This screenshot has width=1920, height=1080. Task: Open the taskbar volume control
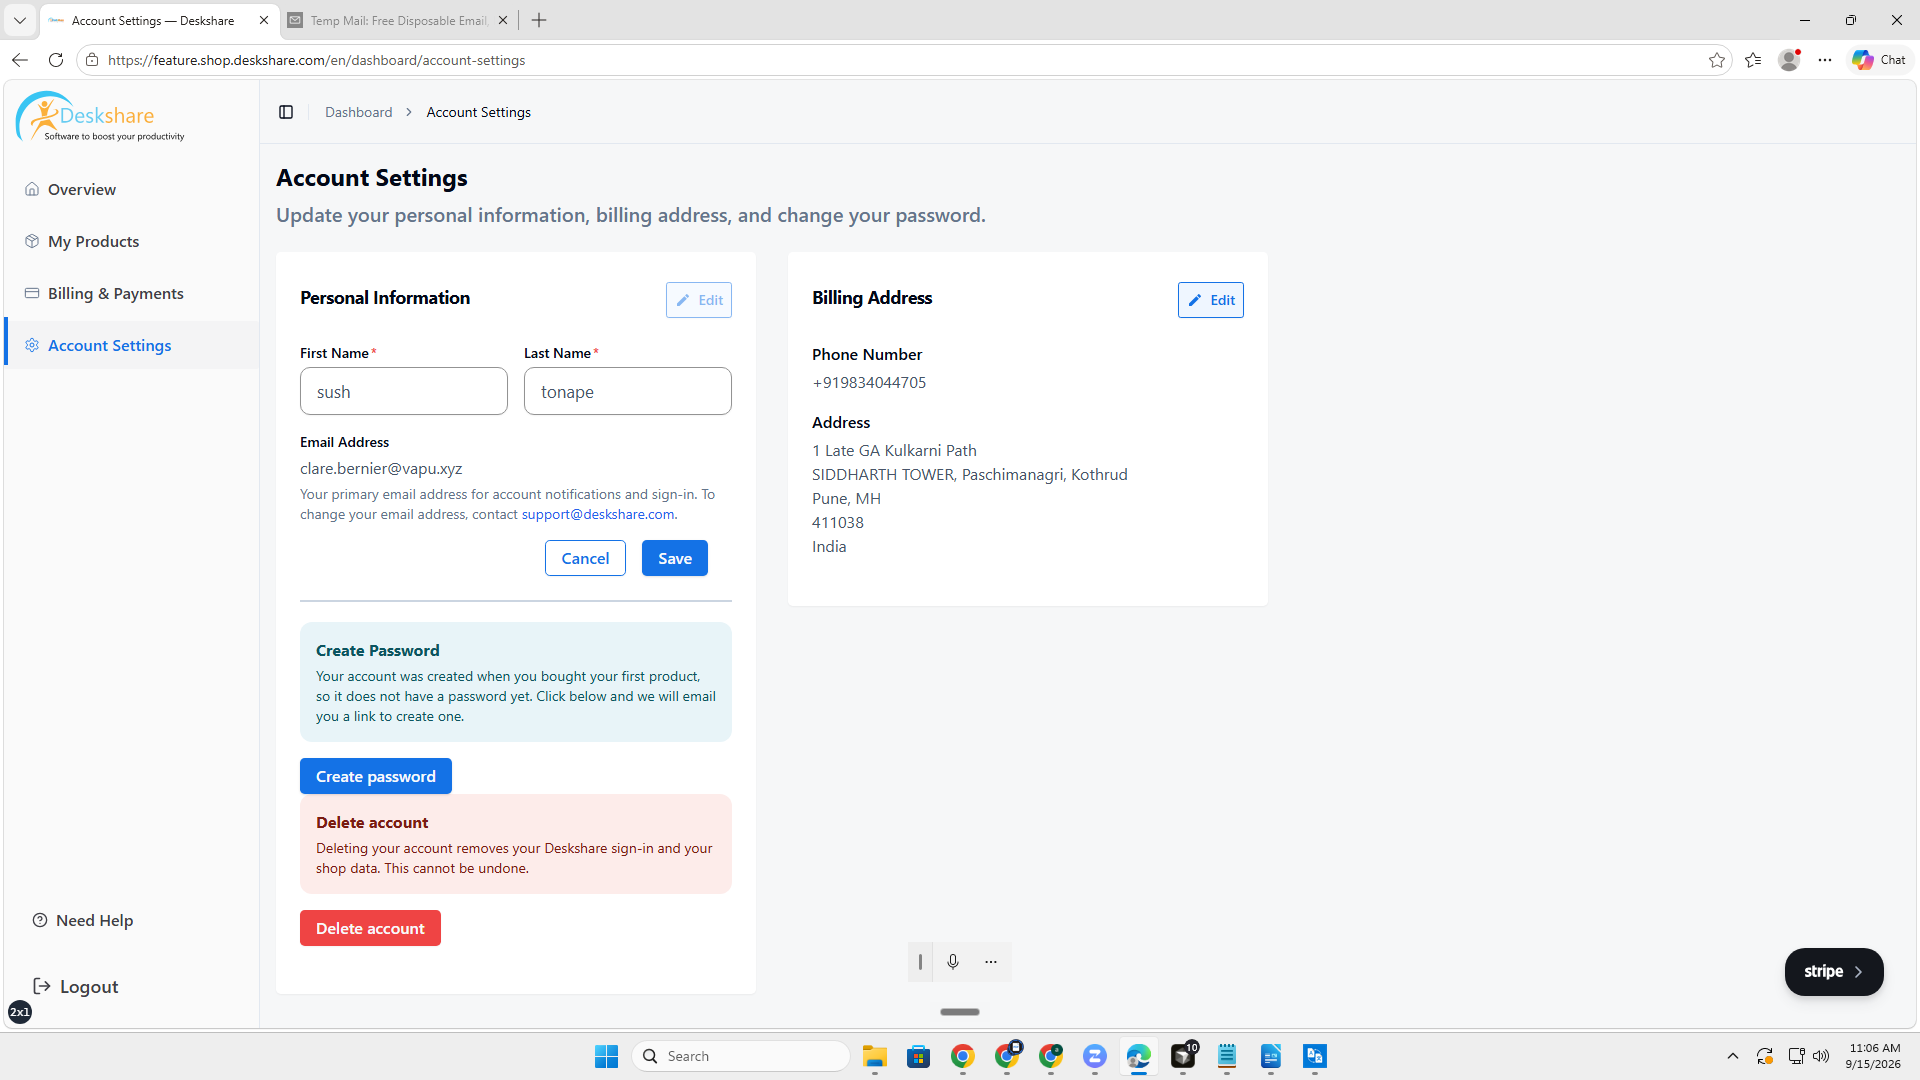coord(1821,1056)
